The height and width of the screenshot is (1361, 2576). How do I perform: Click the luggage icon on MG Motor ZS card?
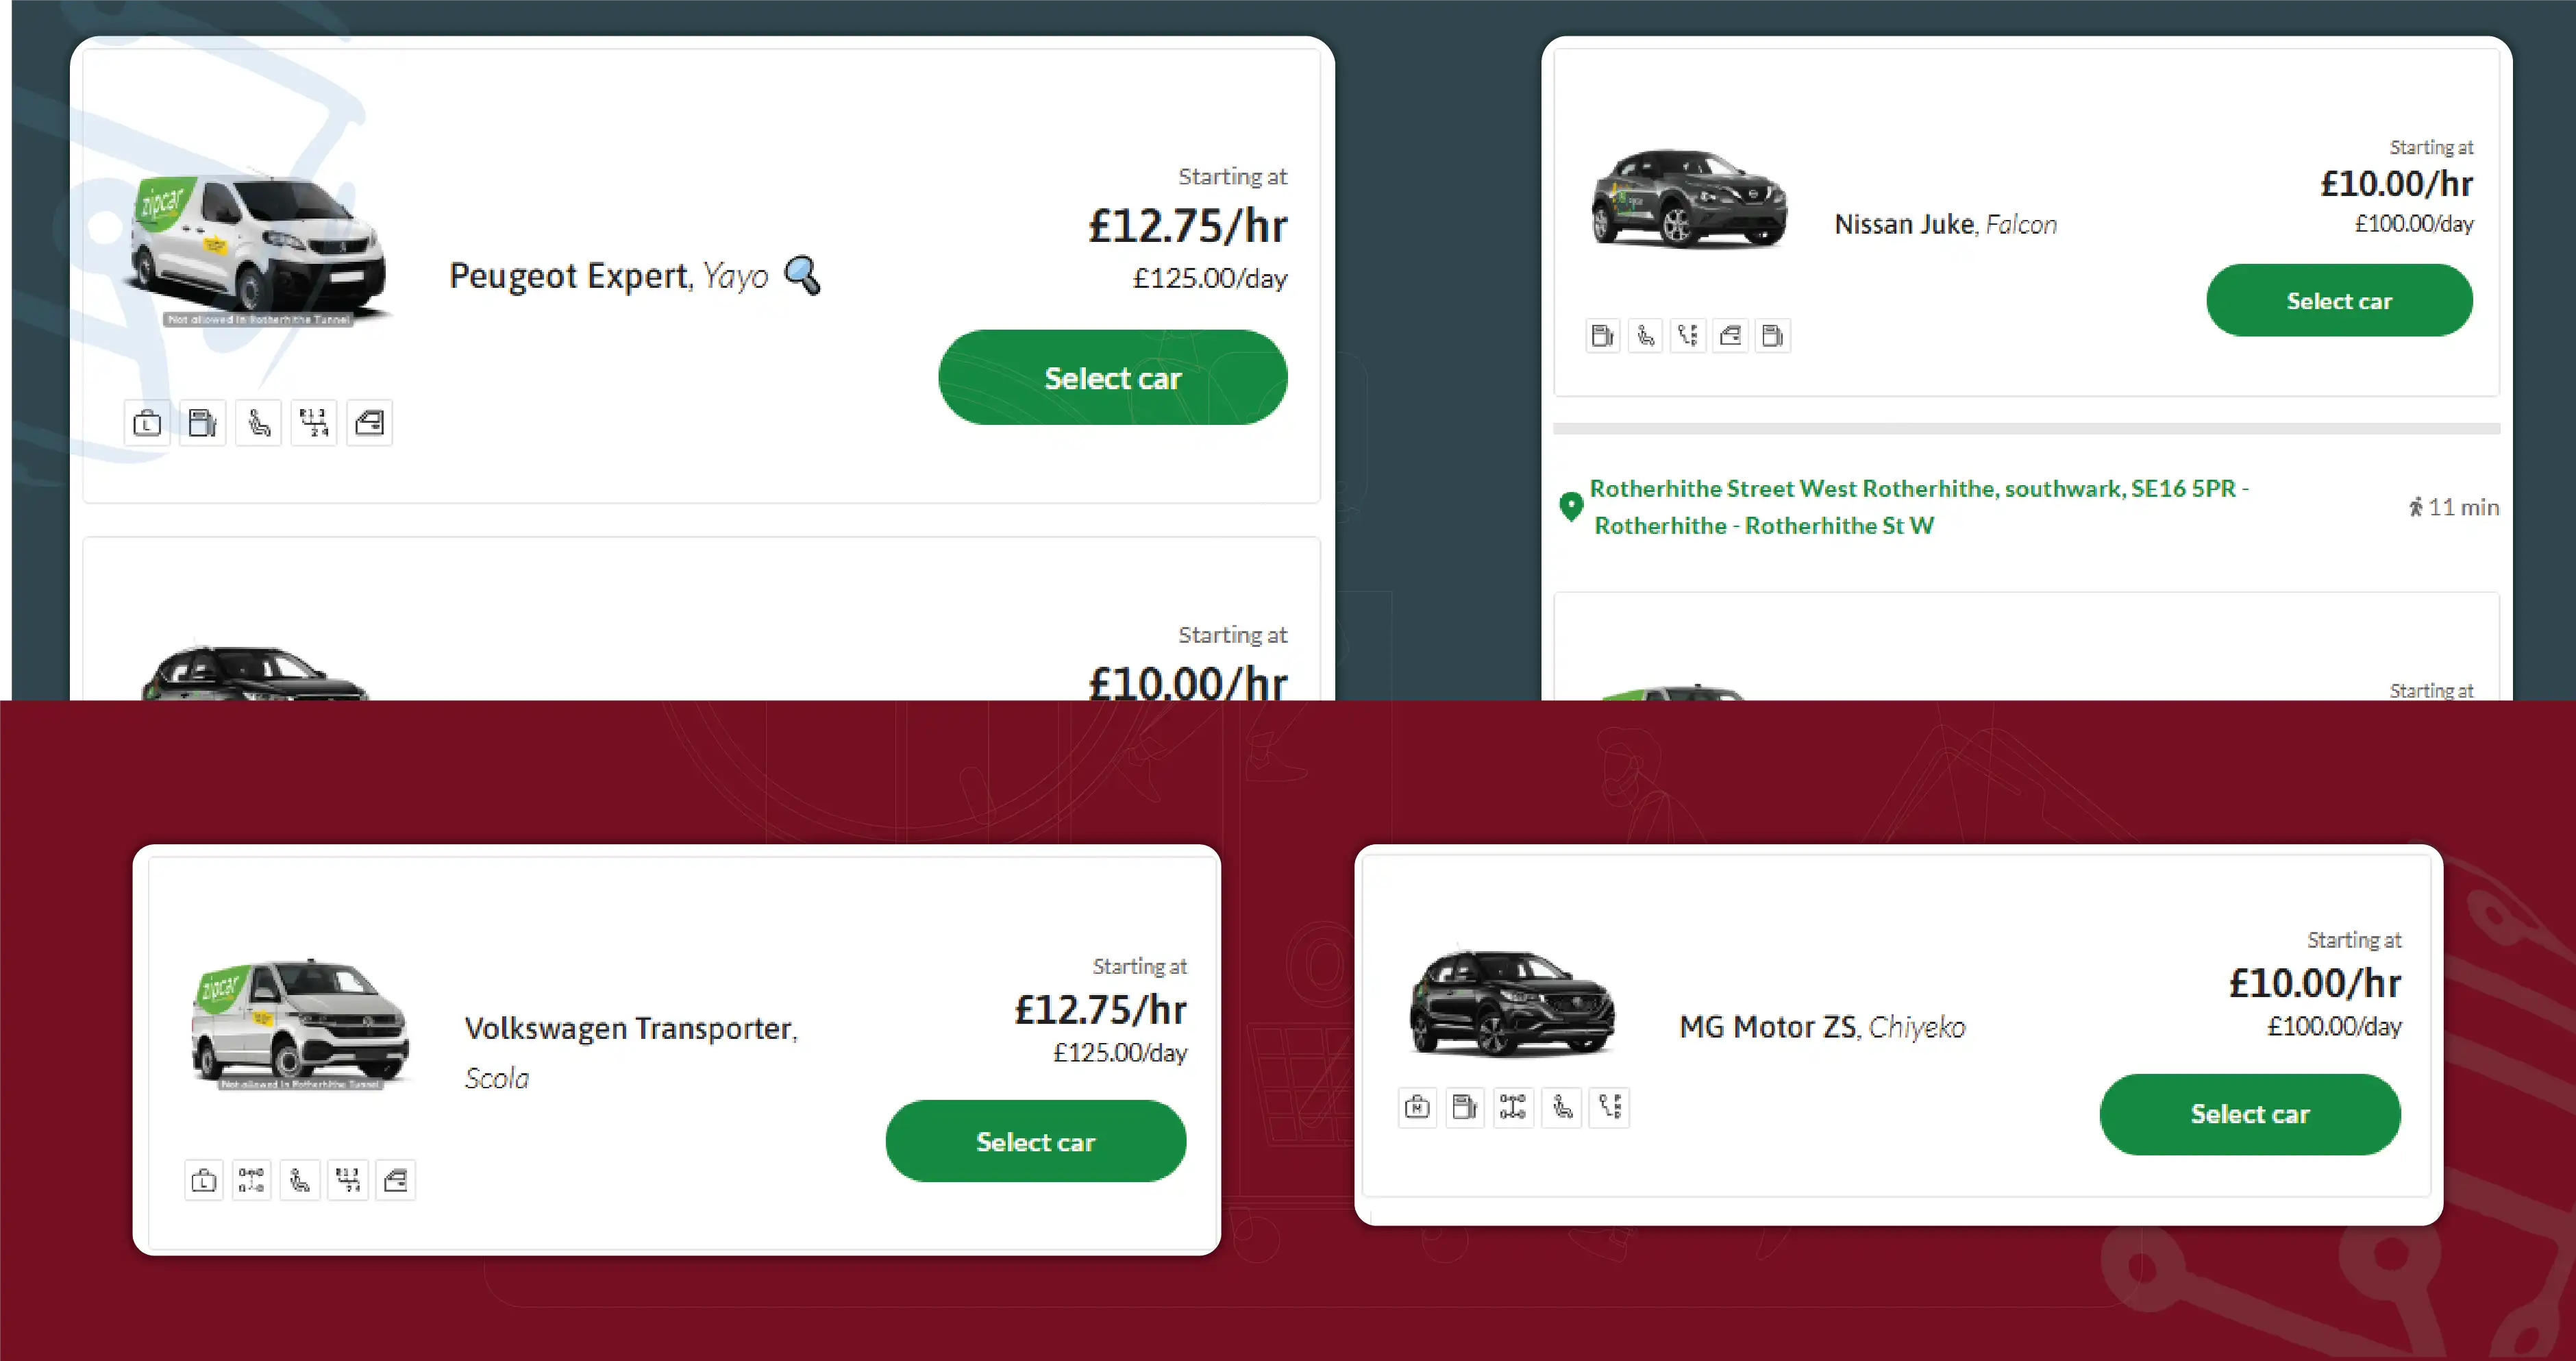click(x=1417, y=1108)
